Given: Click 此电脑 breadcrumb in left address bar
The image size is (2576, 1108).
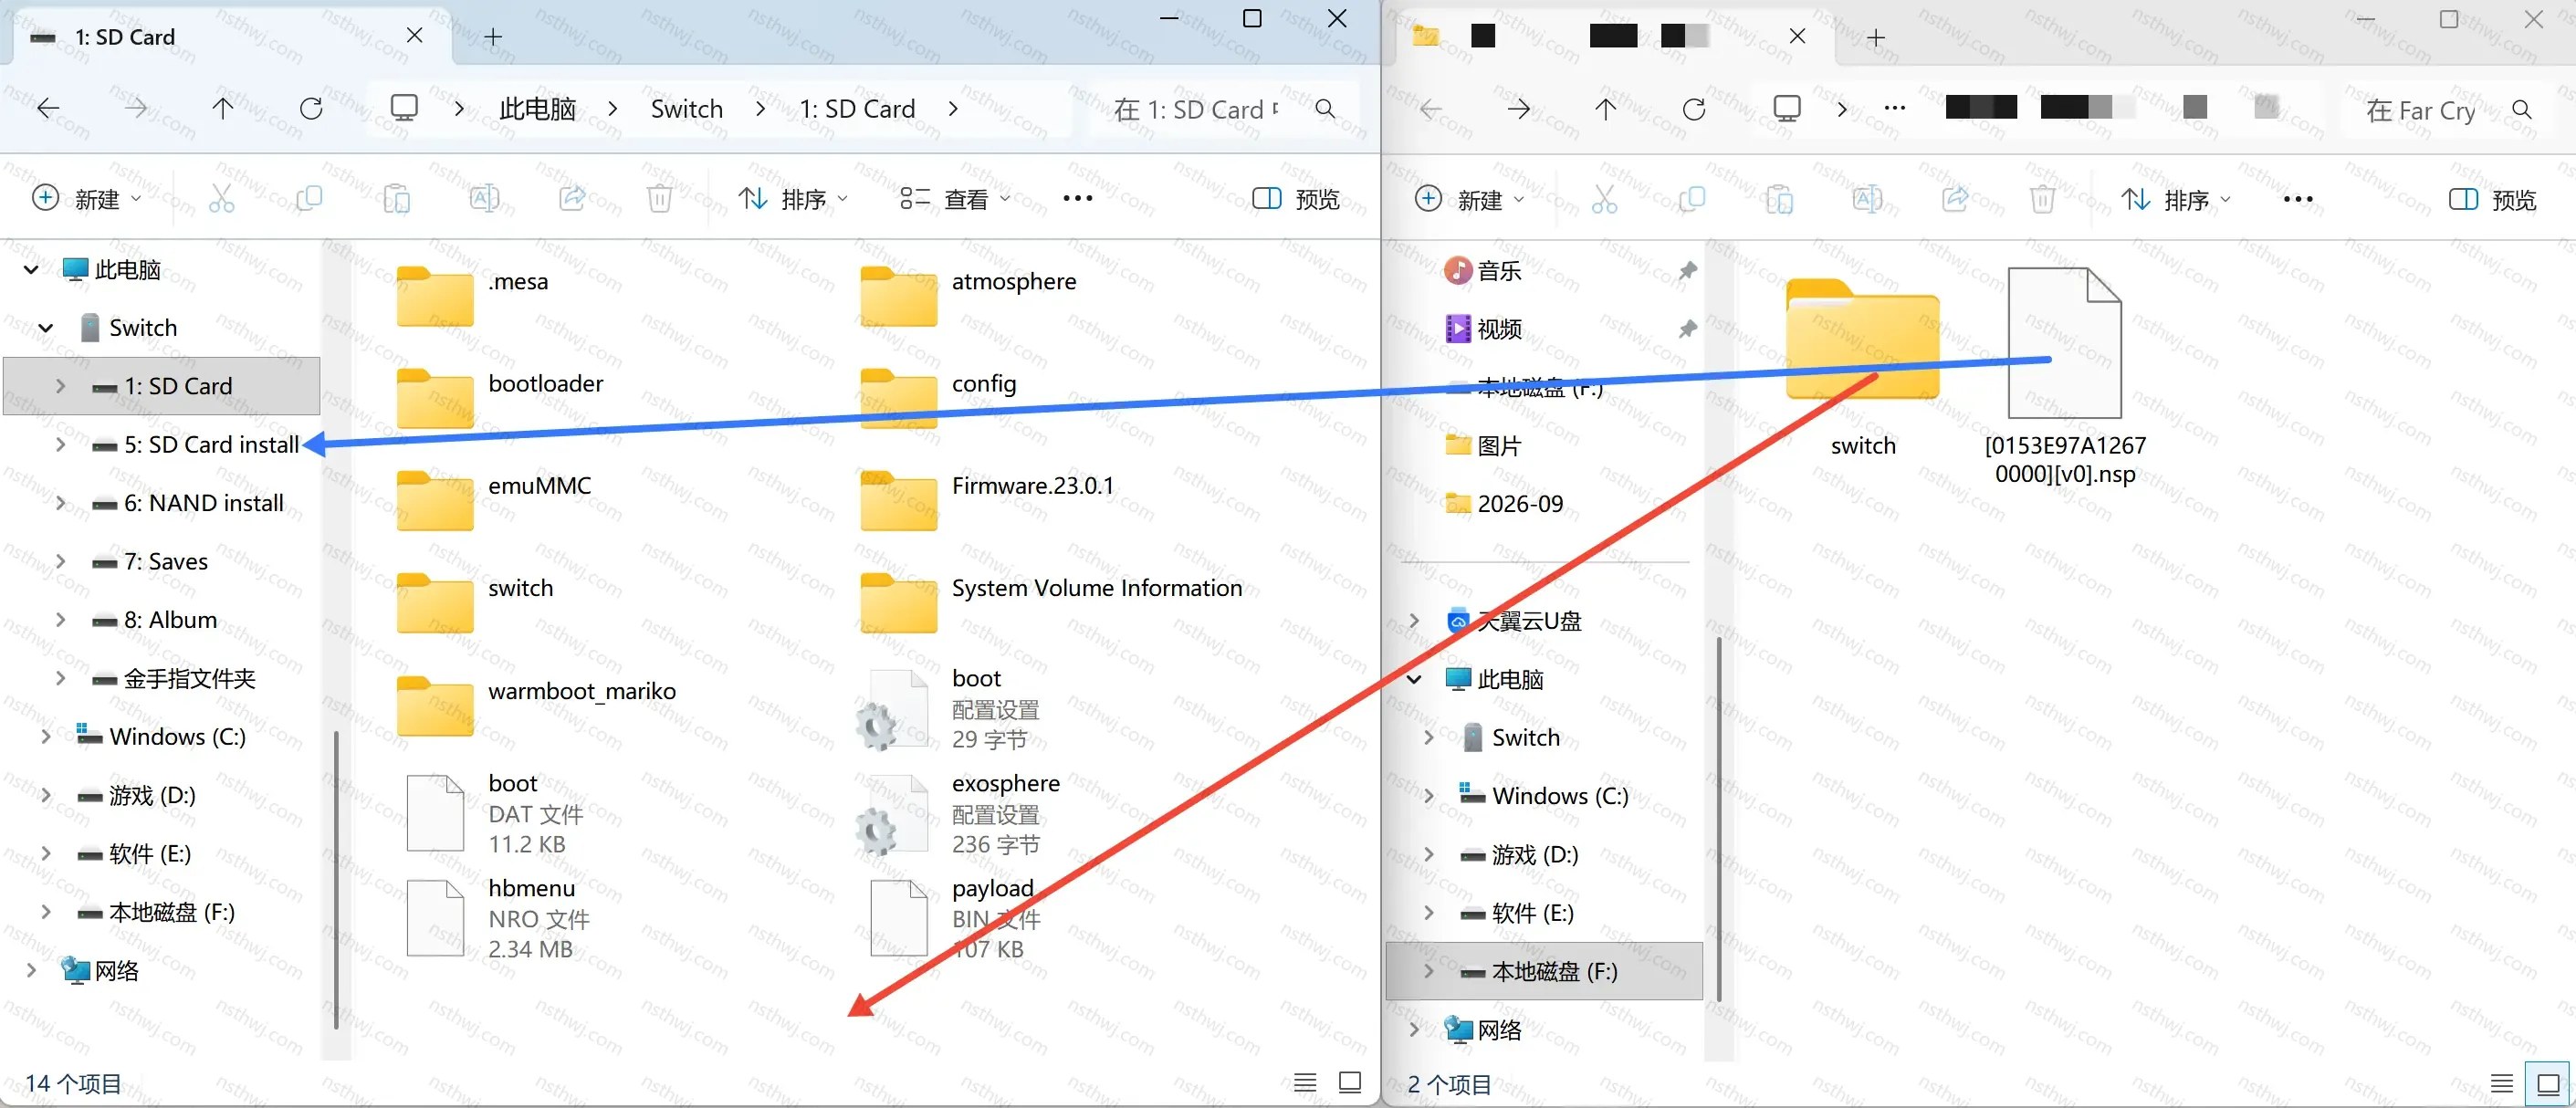Looking at the screenshot, I should tap(537, 108).
